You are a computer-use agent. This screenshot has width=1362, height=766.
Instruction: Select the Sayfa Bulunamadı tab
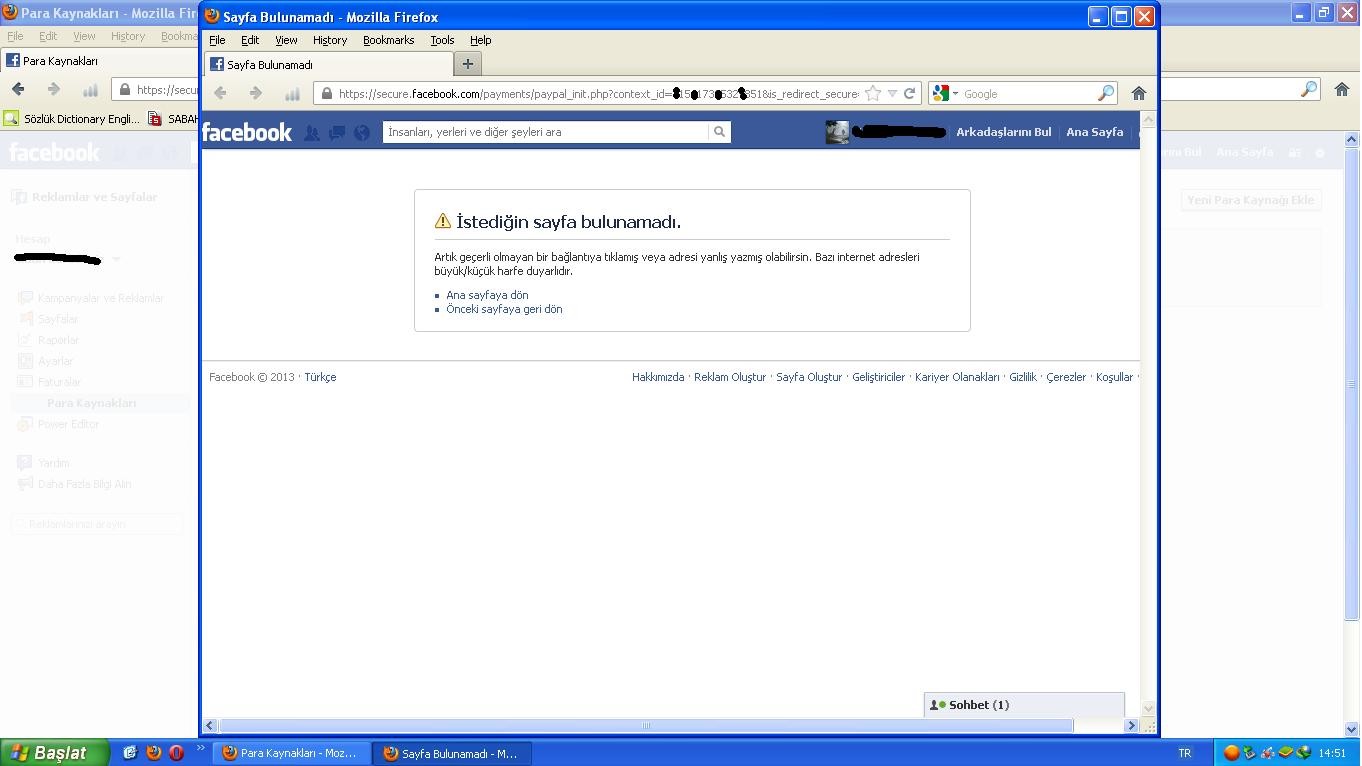[327, 64]
